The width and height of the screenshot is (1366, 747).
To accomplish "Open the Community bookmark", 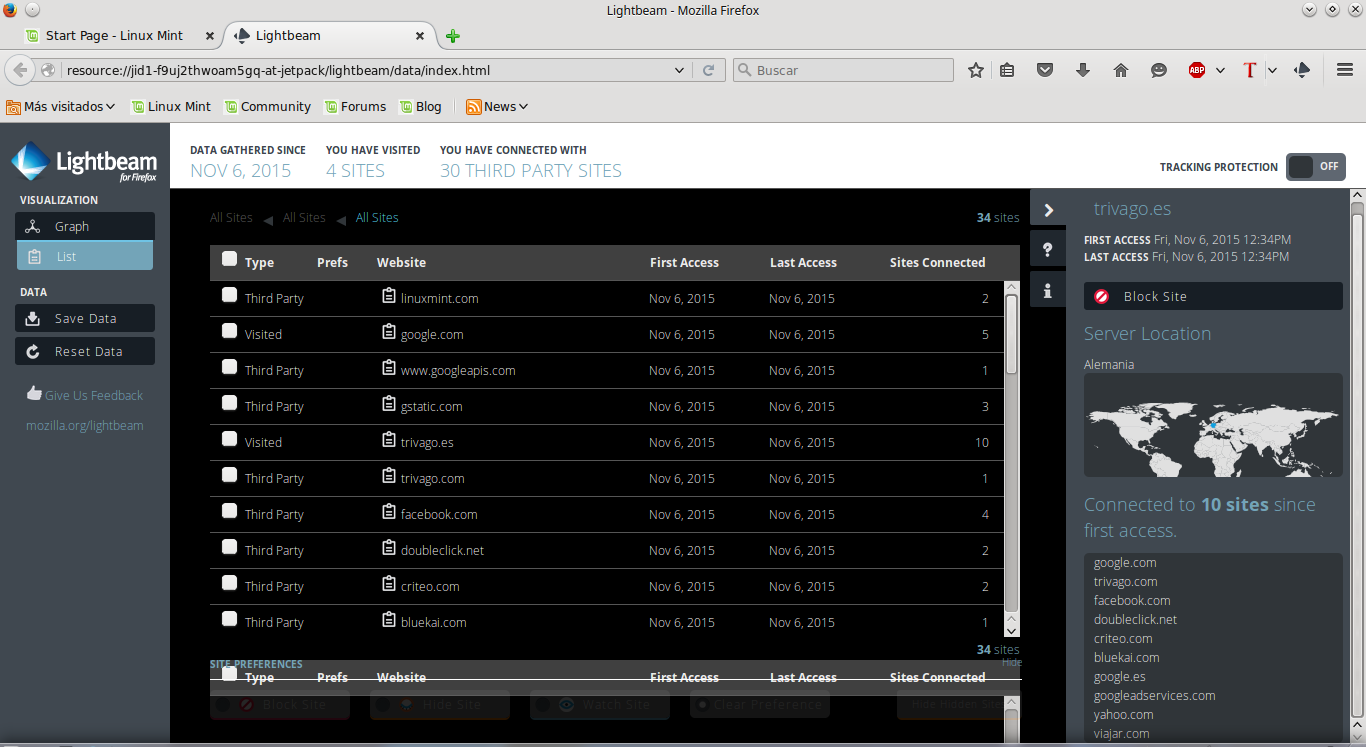I will [268, 106].
